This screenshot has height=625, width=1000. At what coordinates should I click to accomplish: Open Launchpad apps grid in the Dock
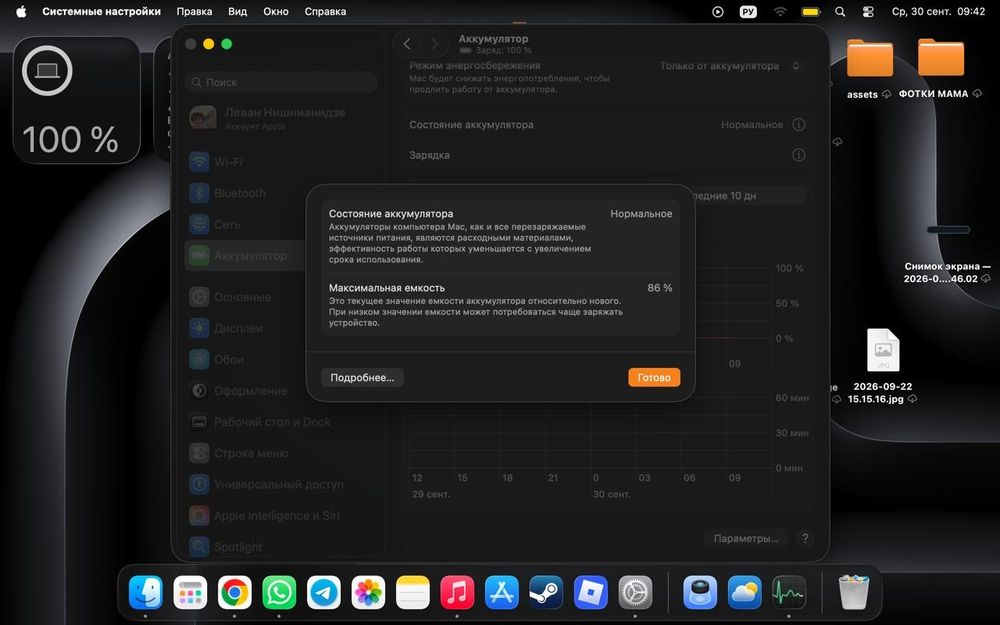190,592
